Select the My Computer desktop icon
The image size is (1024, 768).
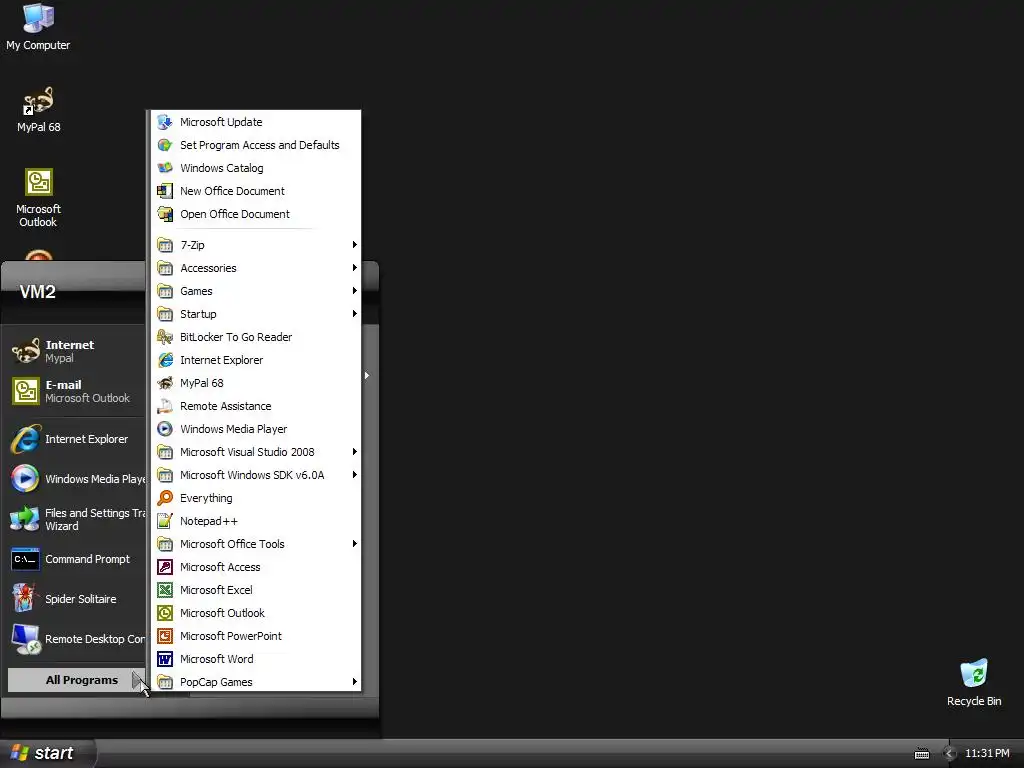tap(38, 27)
